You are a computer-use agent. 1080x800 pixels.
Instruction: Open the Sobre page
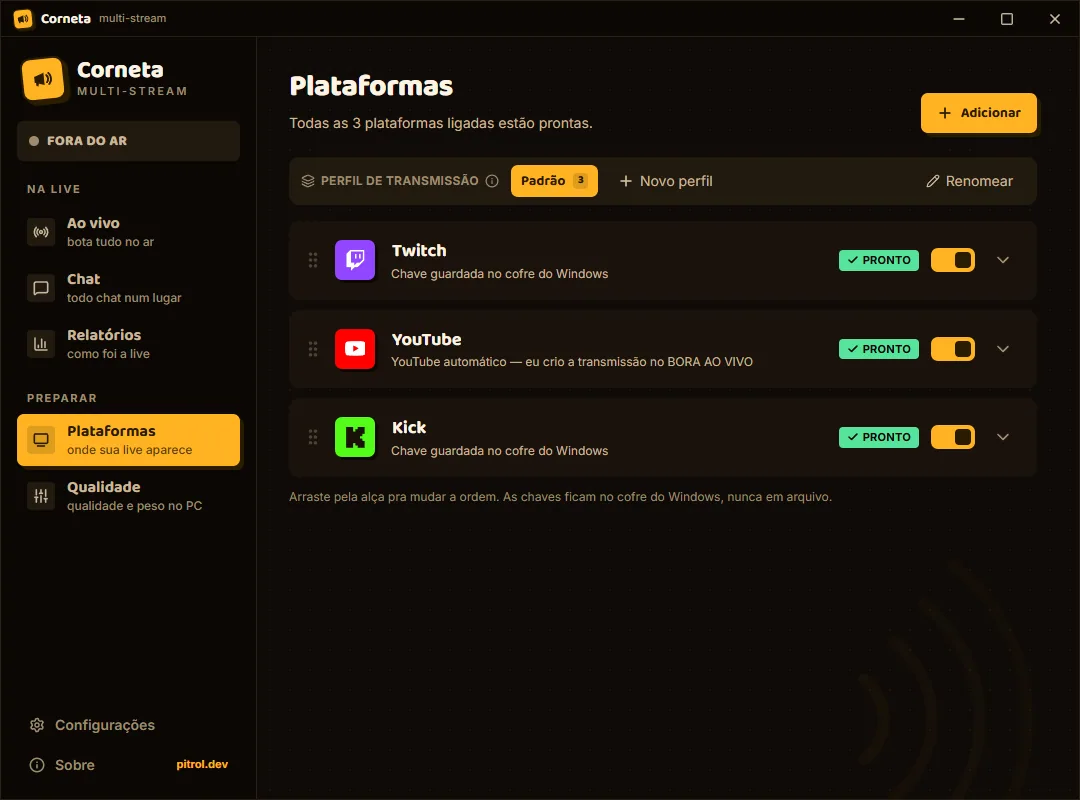(x=62, y=765)
